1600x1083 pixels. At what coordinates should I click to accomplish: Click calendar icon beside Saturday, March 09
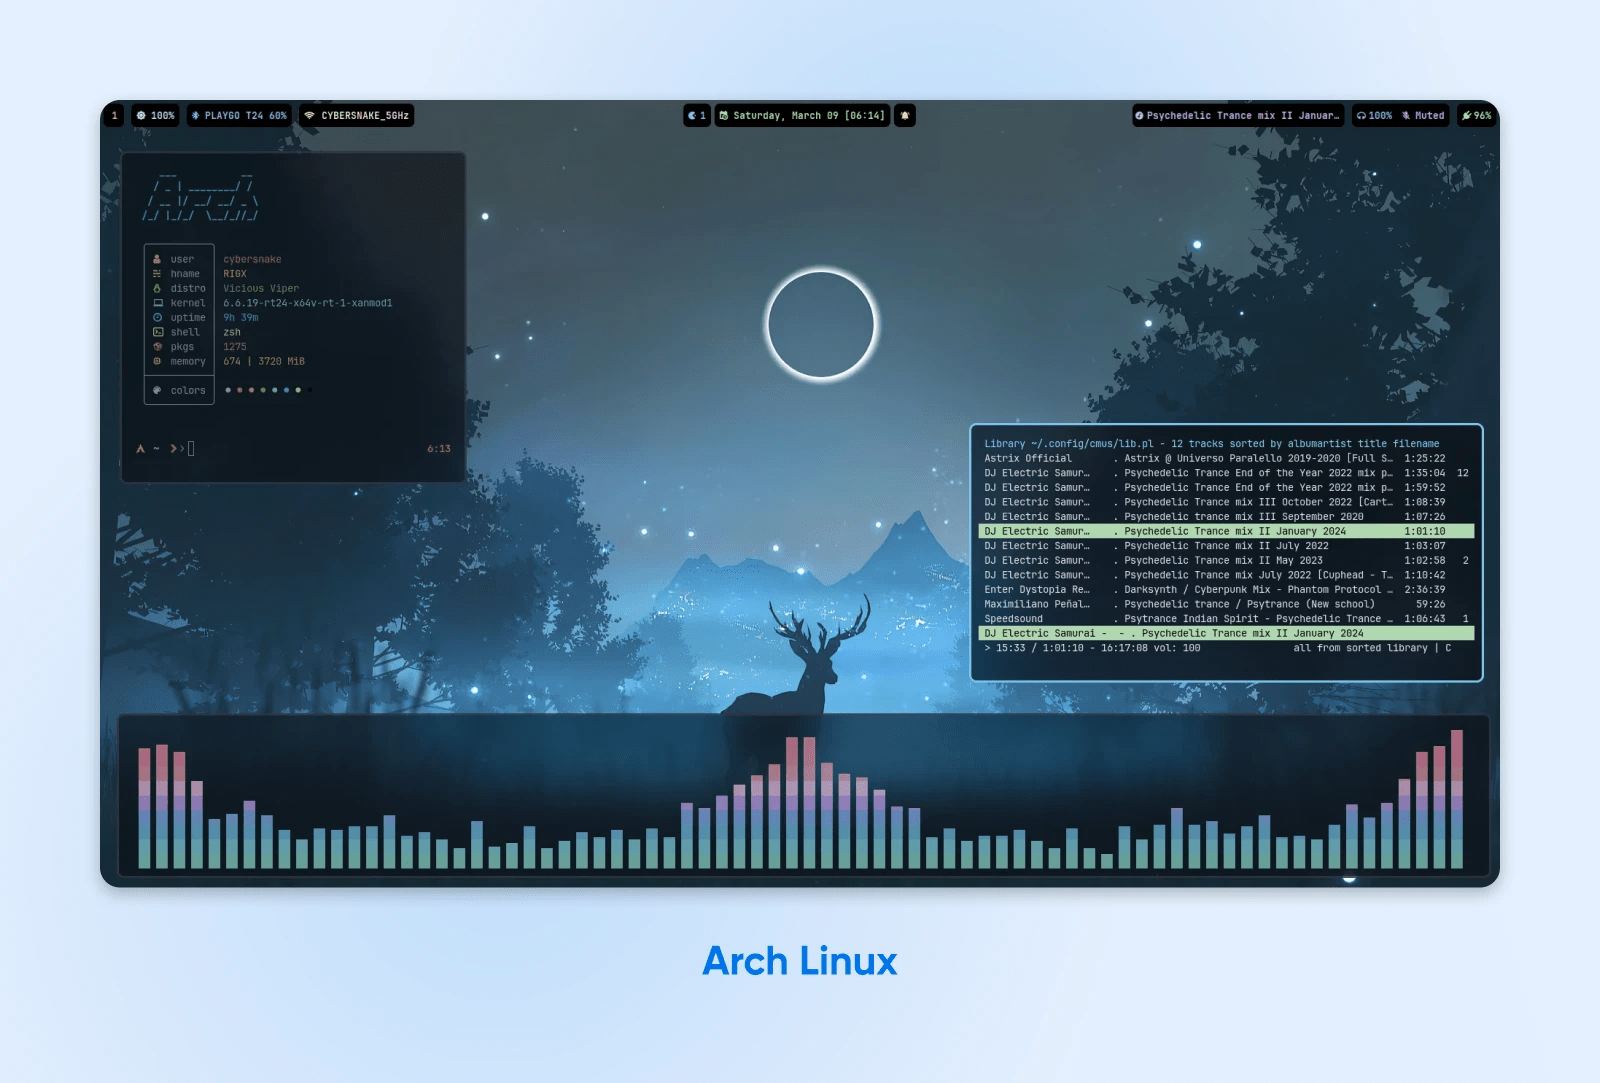tap(724, 116)
